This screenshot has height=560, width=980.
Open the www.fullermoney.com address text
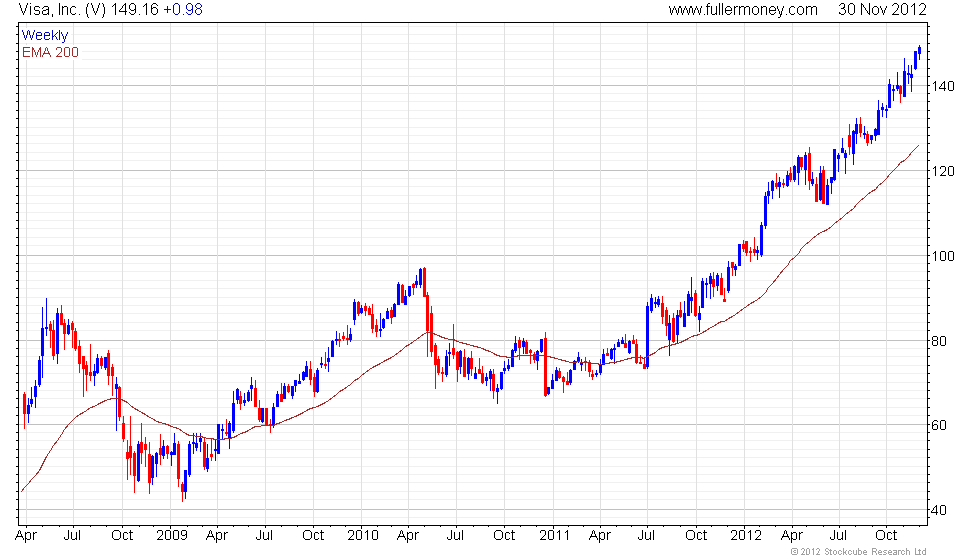pyautogui.click(x=742, y=10)
